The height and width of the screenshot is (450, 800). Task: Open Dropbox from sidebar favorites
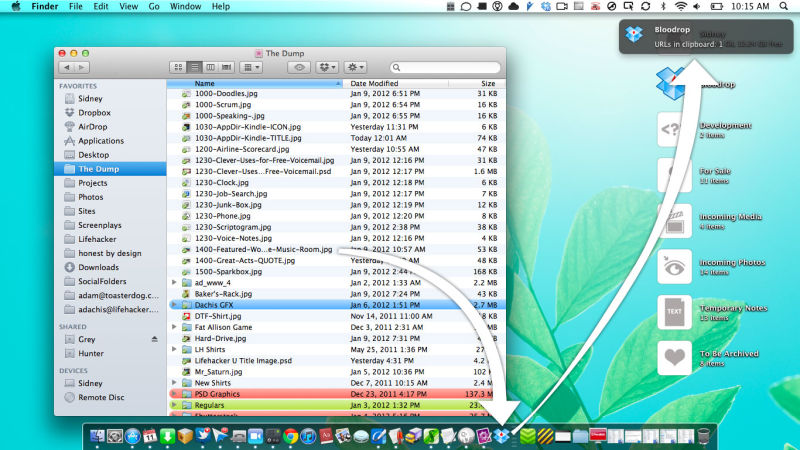pyautogui.click(x=92, y=113)
